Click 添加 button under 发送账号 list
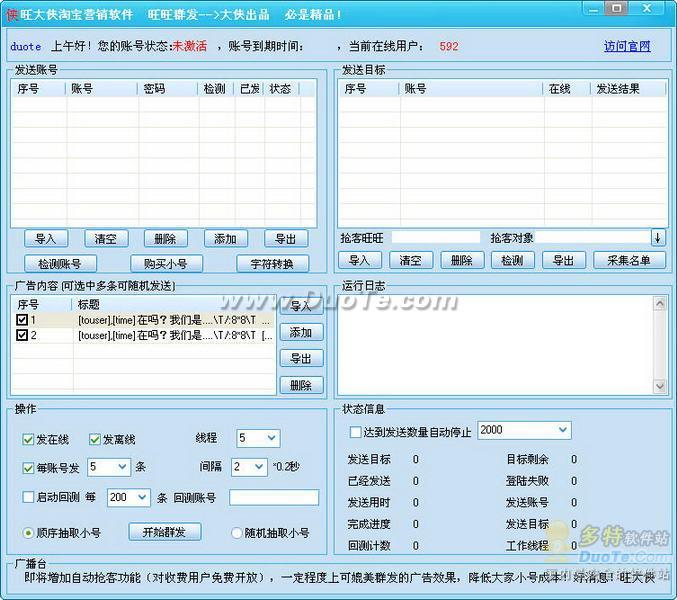Image resolution: width=677 pixels, height=600 pixels. [x=226, y=238]
